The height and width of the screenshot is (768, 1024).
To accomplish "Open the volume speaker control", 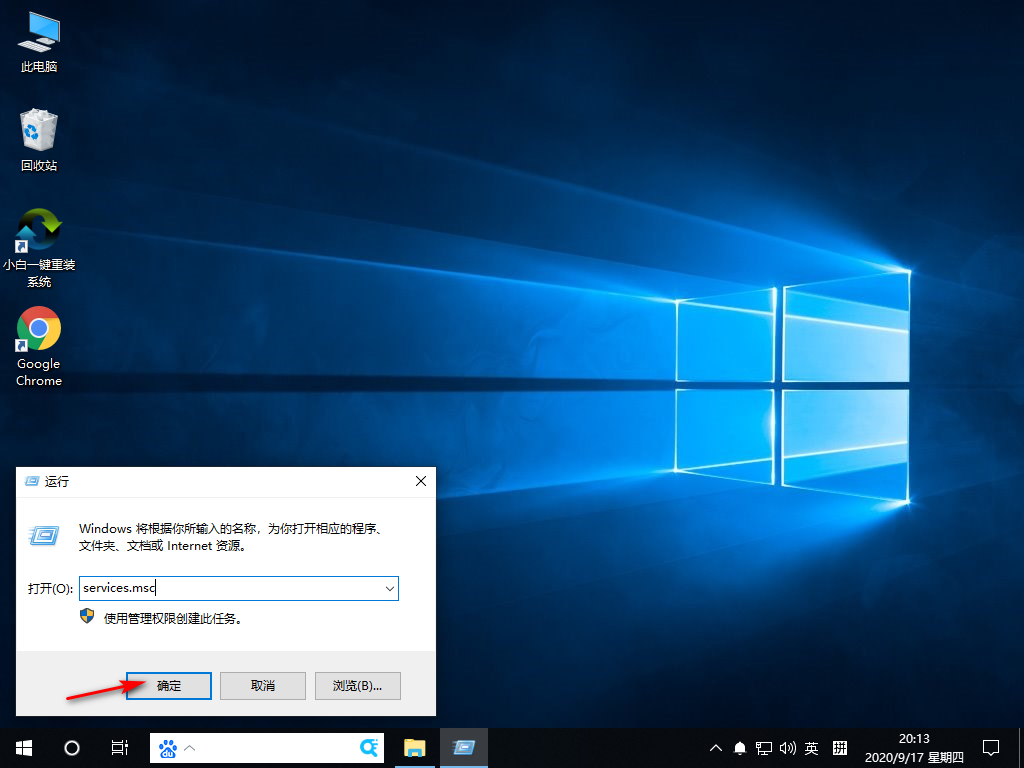I will coord(787,748).
